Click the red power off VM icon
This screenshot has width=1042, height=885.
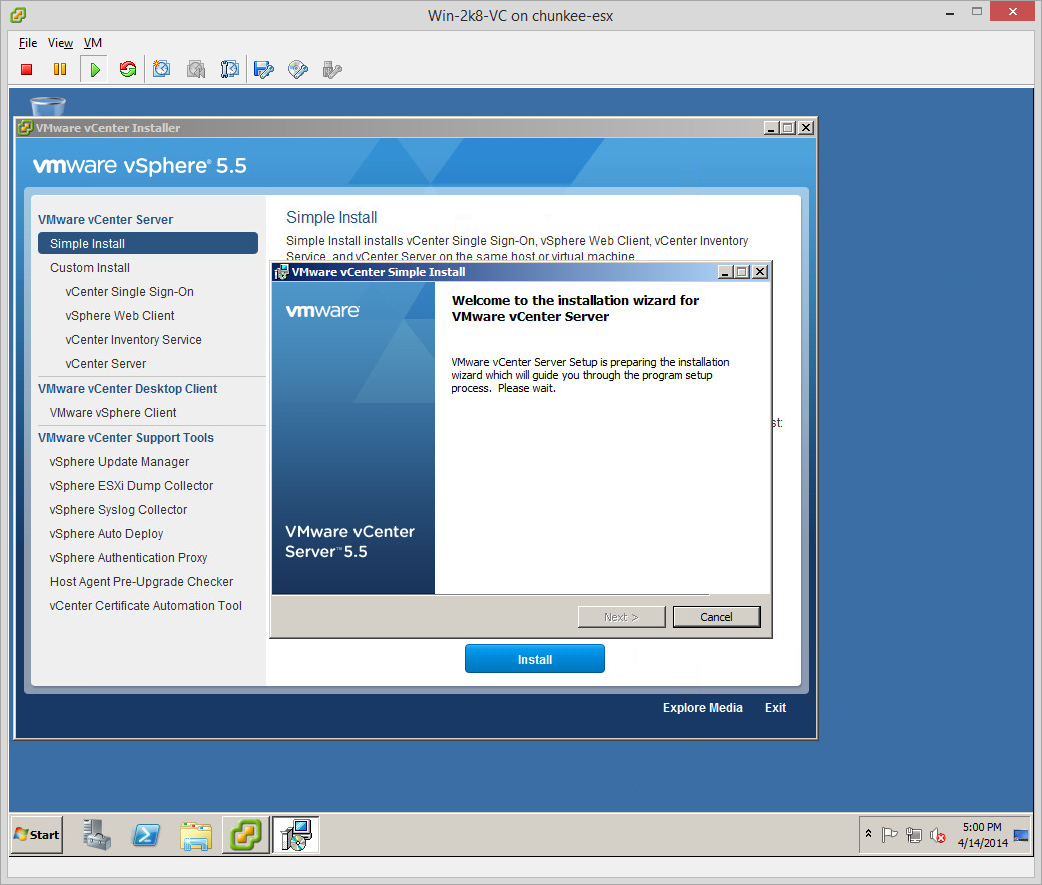coord(27,69)
